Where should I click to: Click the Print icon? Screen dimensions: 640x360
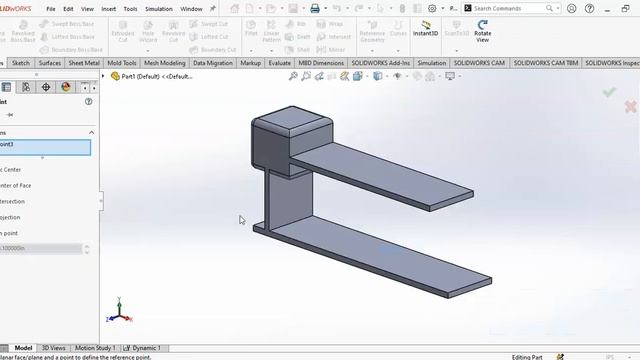coord(315,8)
